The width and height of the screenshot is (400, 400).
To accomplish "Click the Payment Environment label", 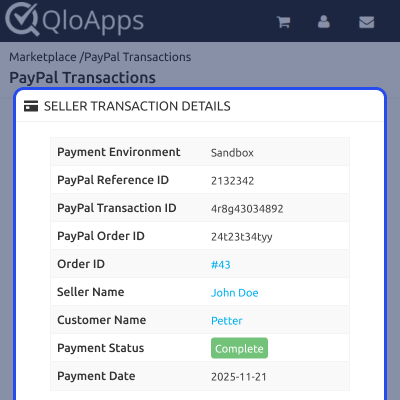I will pos(119,152).
